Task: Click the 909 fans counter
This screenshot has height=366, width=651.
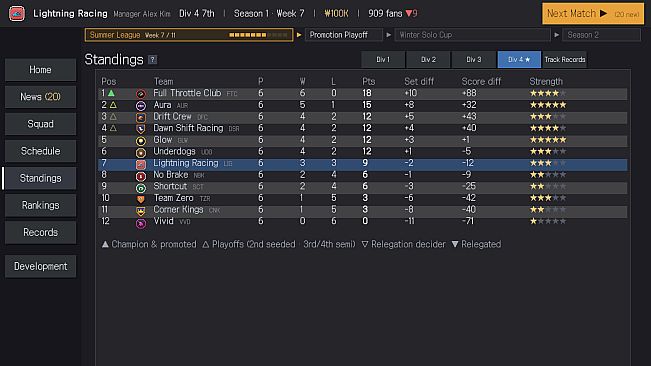Action: pos(385,13)
